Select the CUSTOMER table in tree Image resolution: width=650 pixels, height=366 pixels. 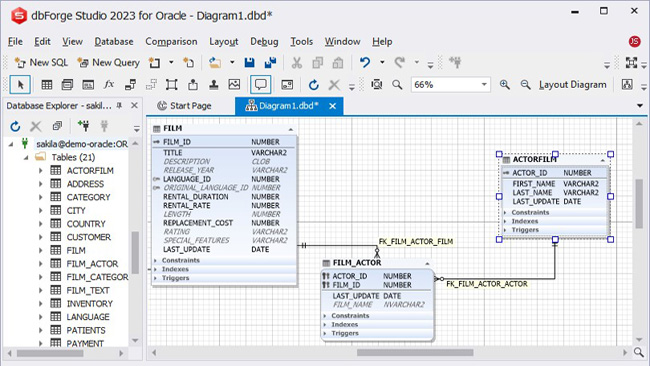click(89, 237)
